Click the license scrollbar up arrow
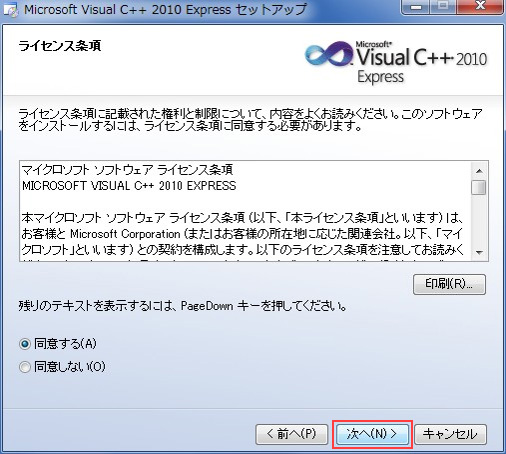The image size is (506, 454). (x=479, y=171)
